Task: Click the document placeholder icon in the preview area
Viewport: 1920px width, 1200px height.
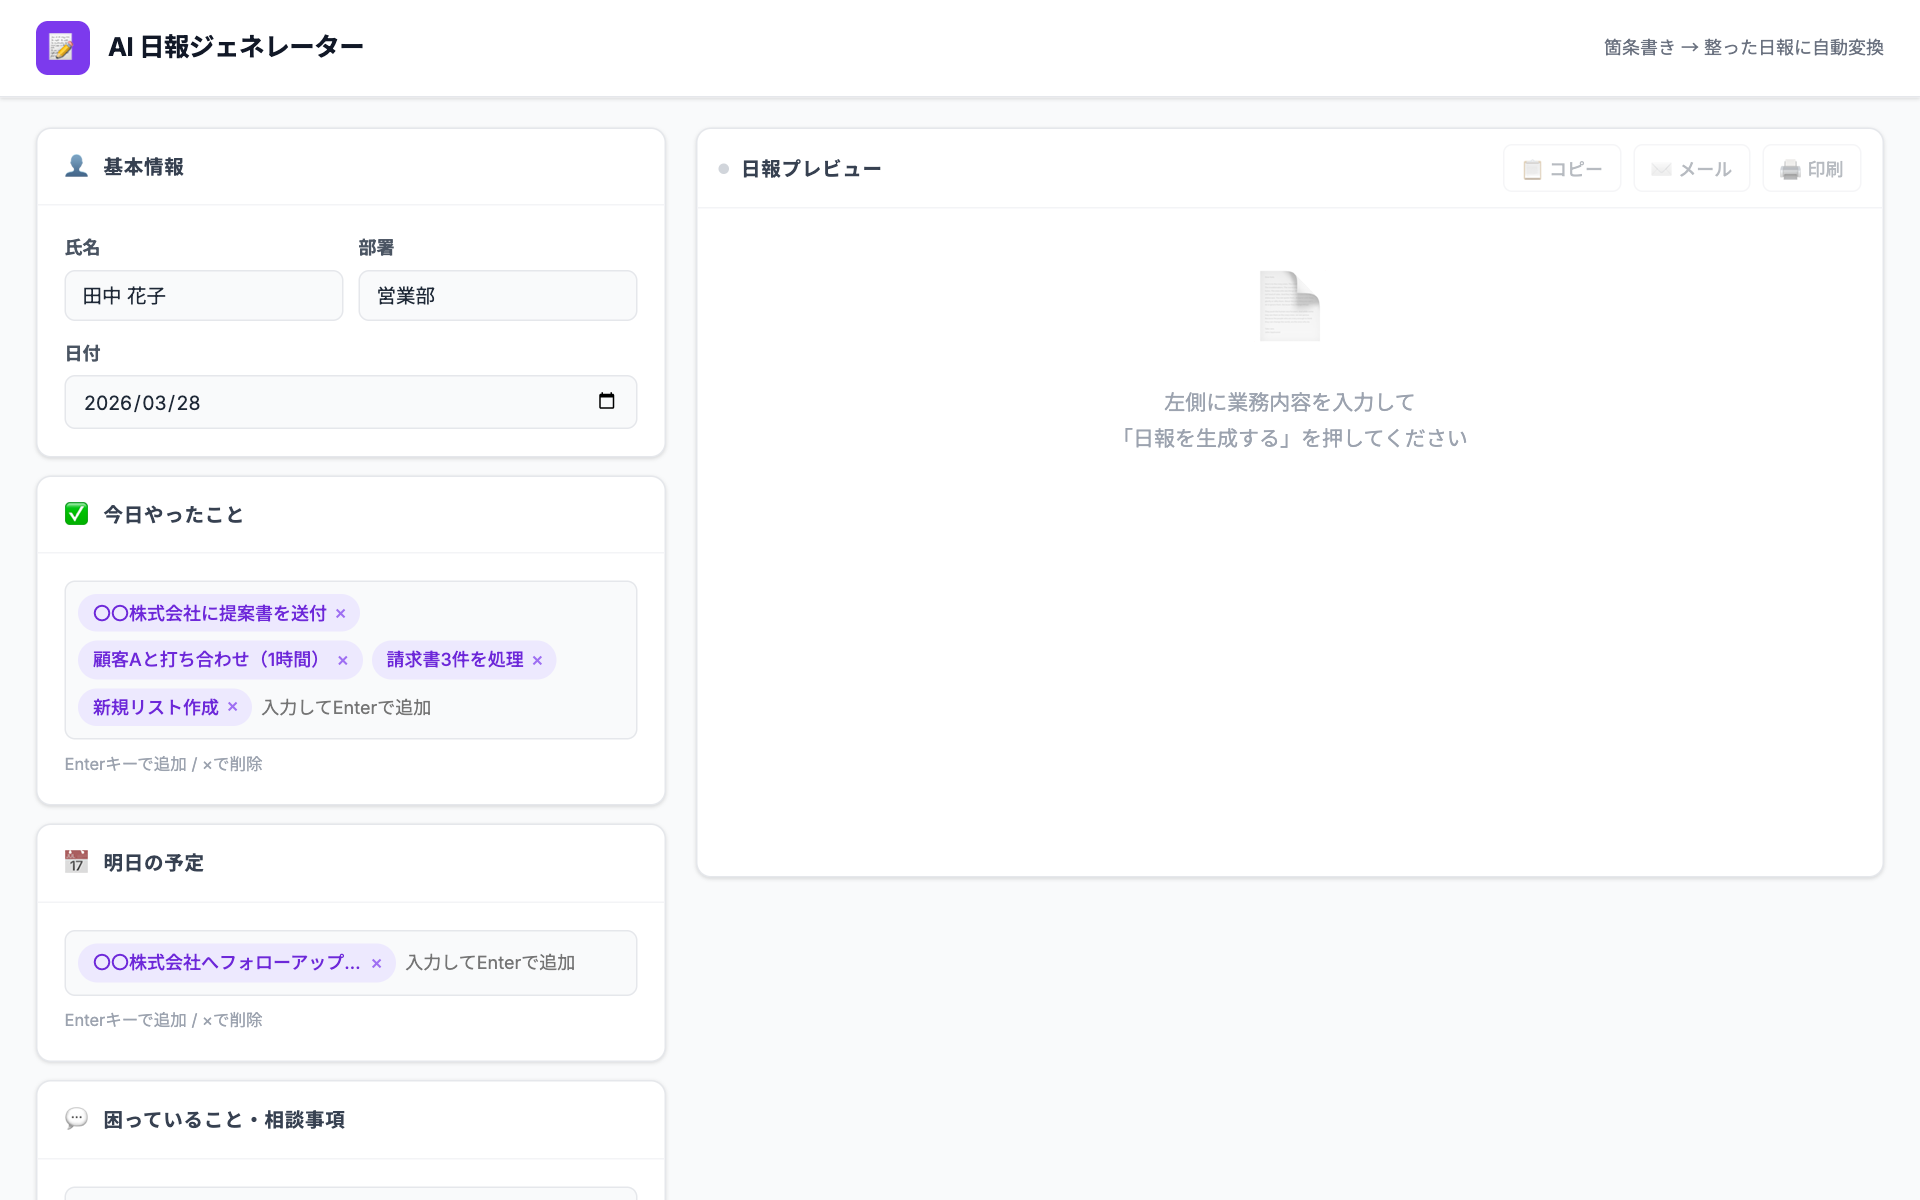Action: 1289,306
